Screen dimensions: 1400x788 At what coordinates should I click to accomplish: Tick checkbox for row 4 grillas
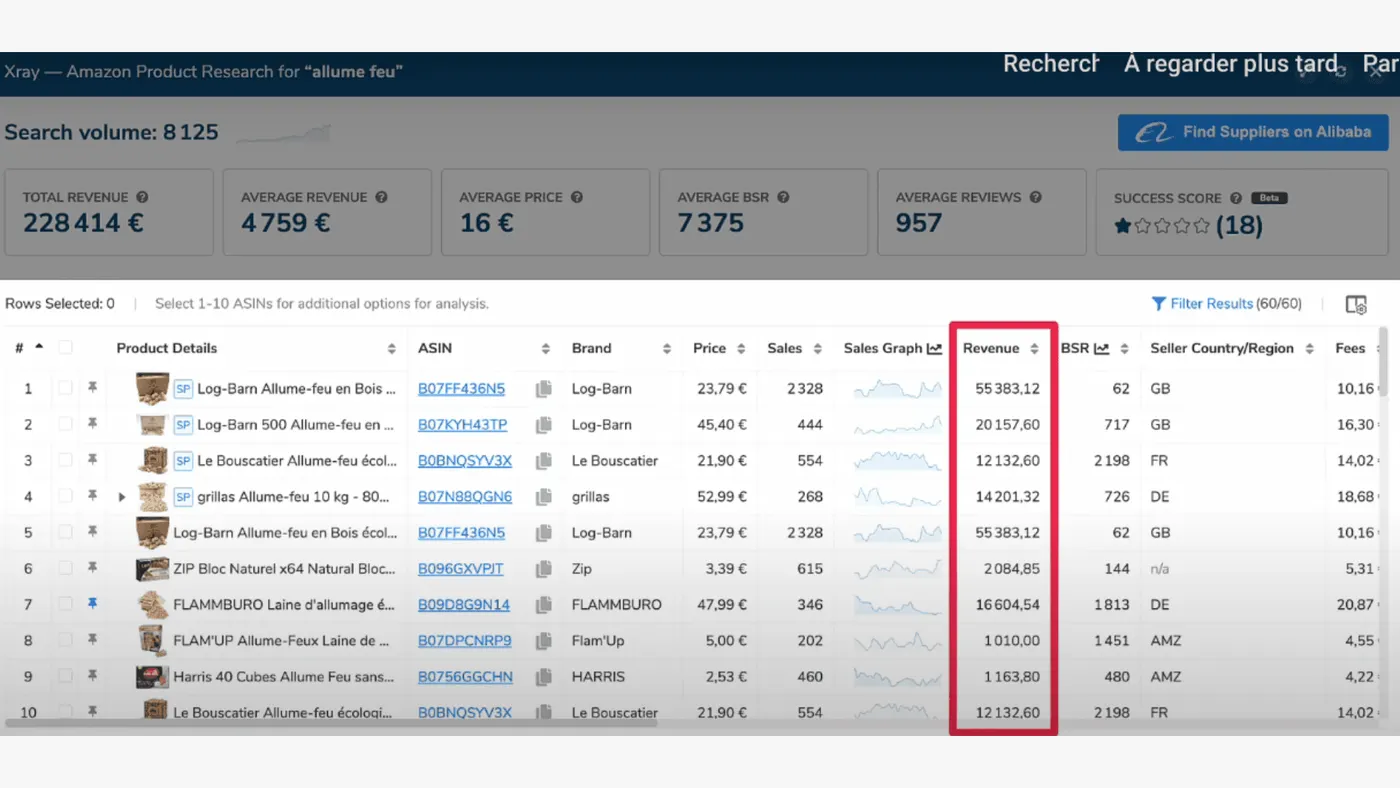coord(65,496)
